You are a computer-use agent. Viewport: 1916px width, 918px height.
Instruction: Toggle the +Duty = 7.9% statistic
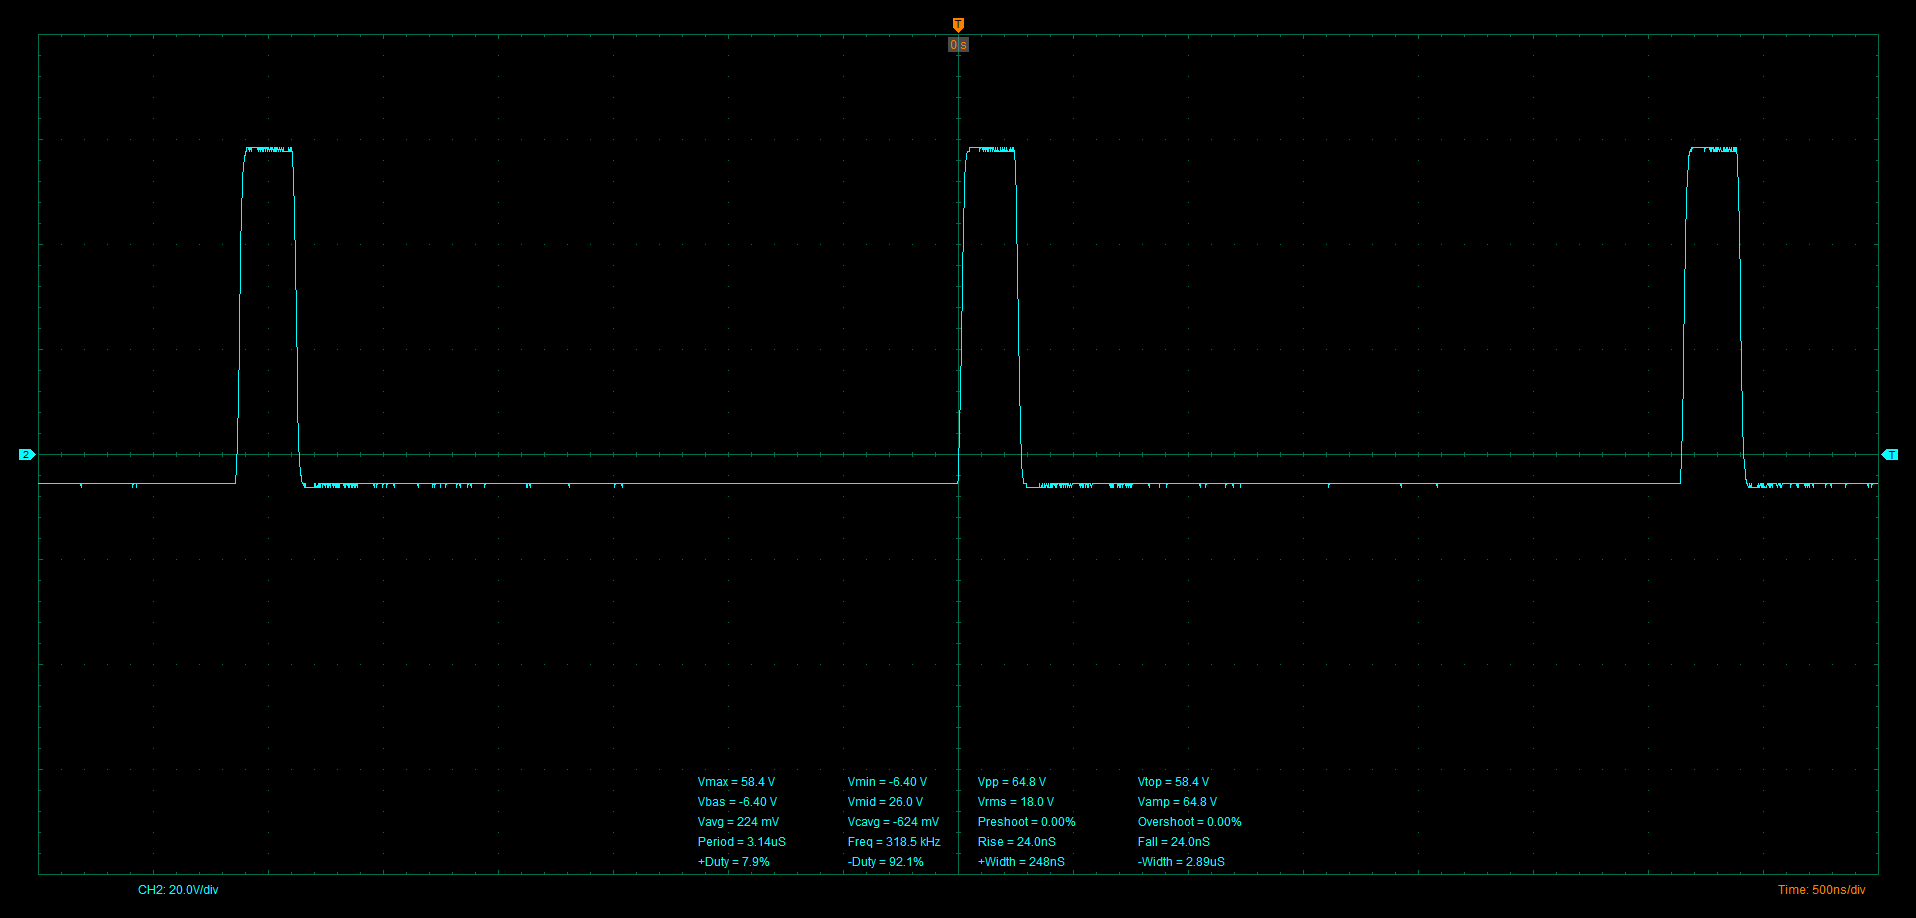click(x=735, y=861)
